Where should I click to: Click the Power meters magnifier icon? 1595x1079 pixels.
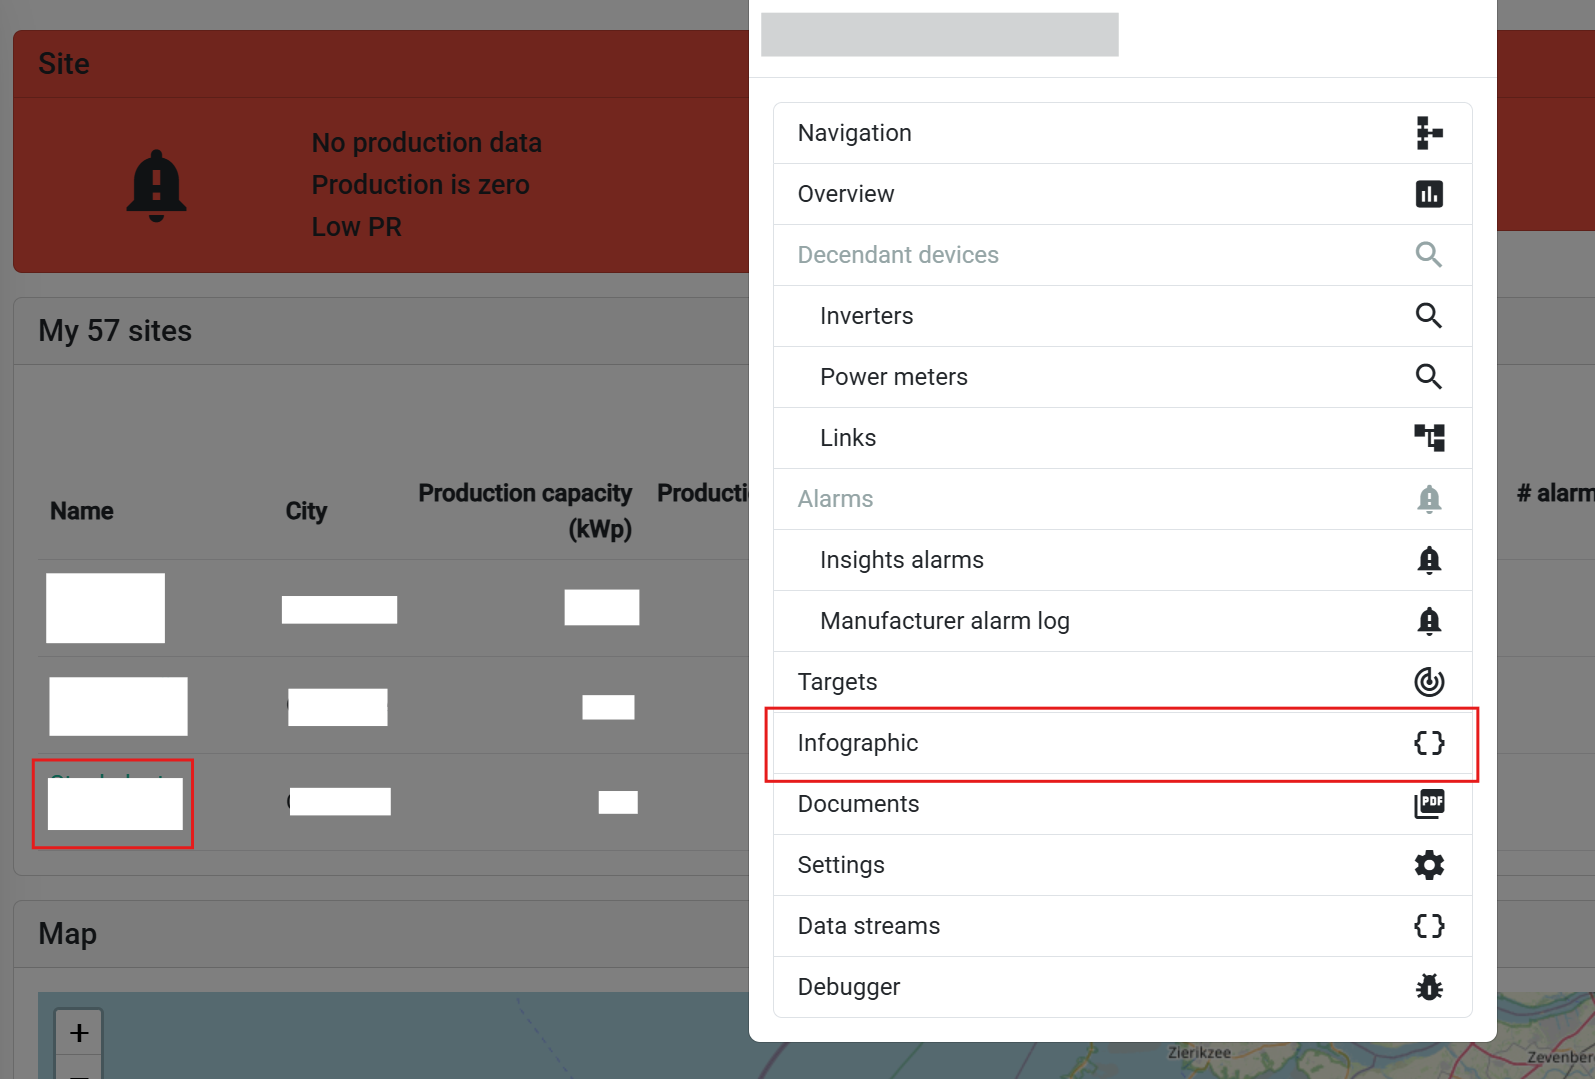(x=1429, y=377)
